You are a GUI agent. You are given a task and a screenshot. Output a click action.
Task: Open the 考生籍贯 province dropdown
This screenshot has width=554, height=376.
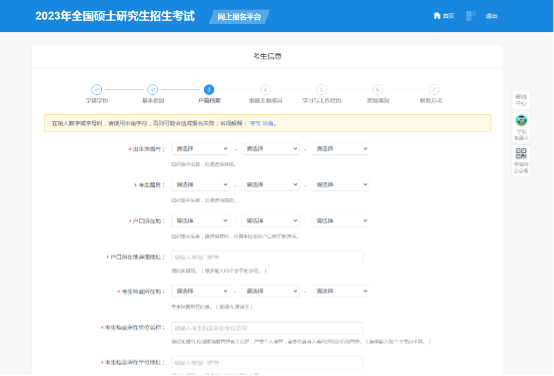[200, 184]
